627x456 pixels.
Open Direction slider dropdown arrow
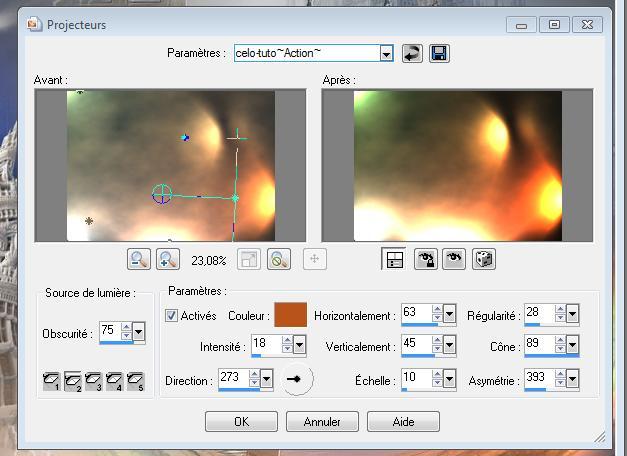point(266,378)
